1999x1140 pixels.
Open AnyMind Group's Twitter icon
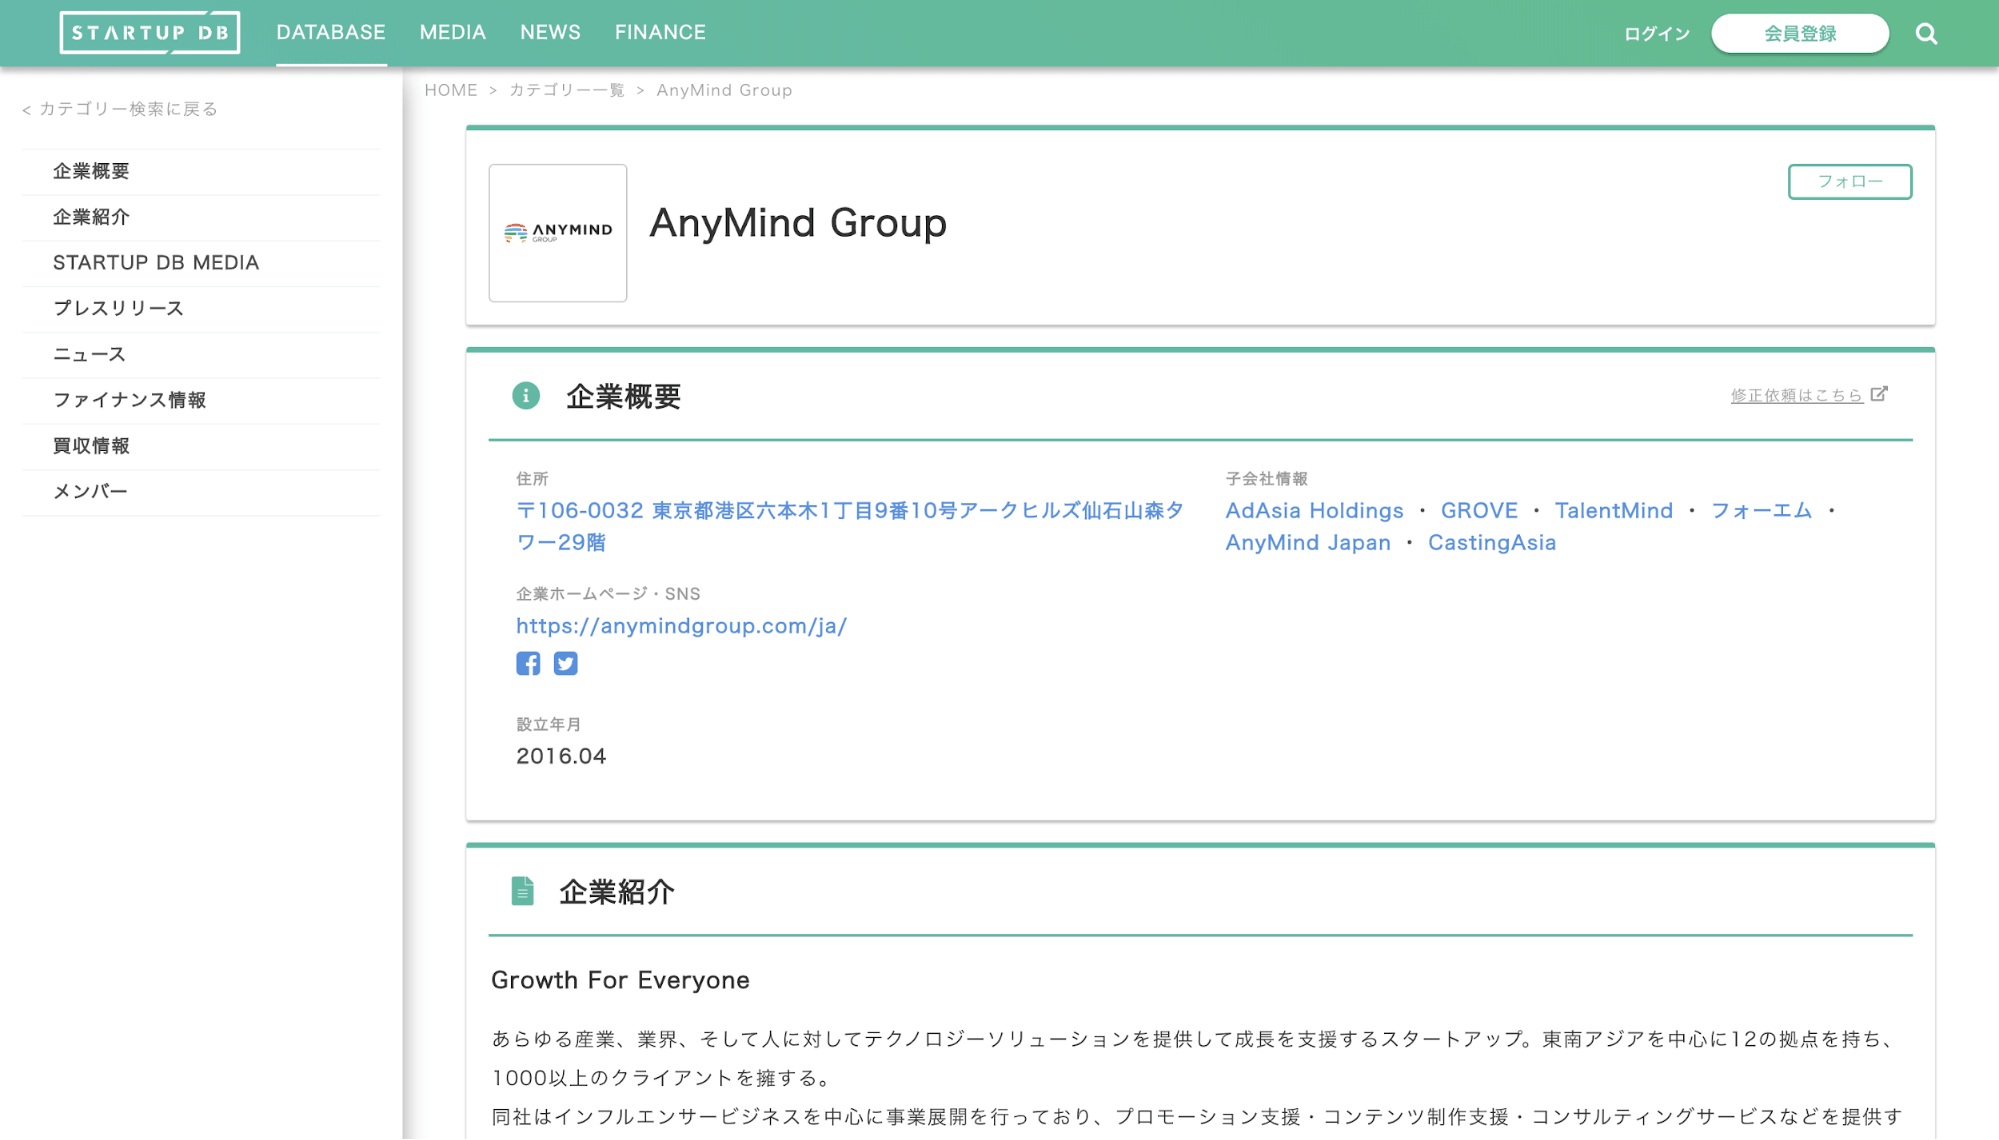point(566,664)
